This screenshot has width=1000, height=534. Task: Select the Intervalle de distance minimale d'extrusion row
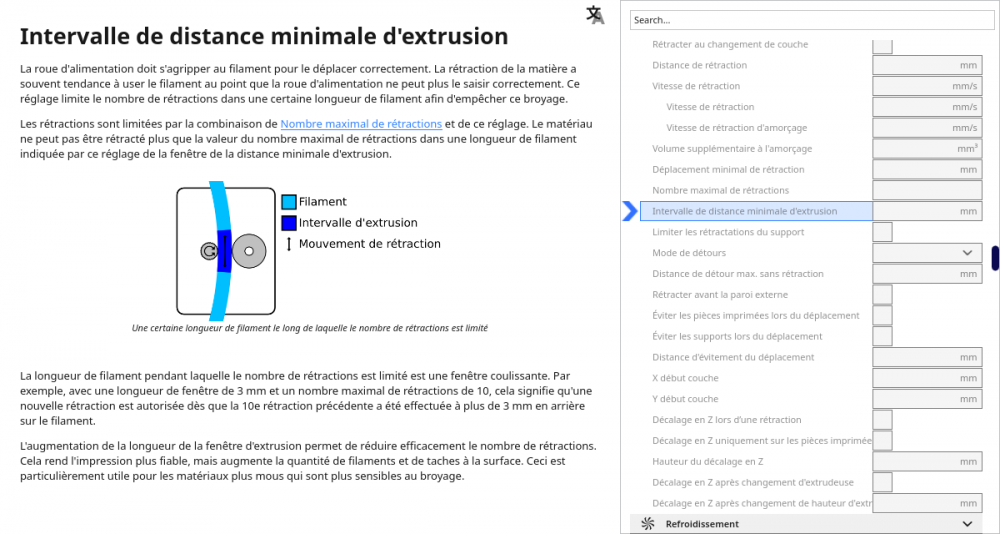point(756,211)
